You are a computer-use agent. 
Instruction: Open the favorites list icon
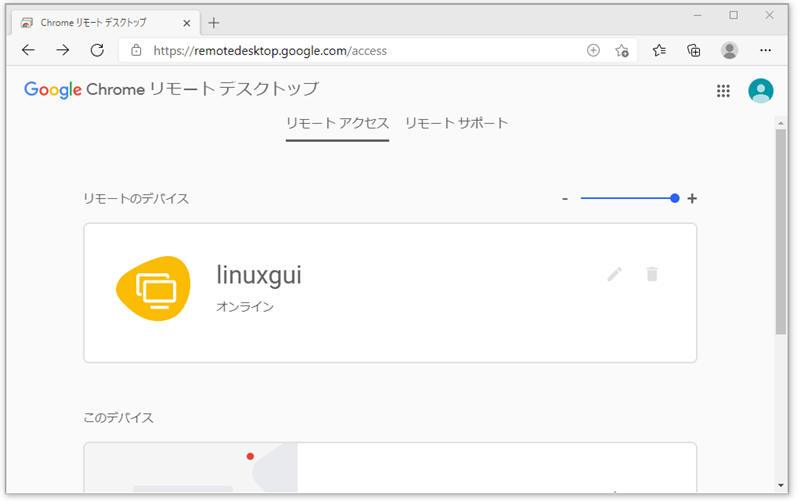[x=659, y=50]
